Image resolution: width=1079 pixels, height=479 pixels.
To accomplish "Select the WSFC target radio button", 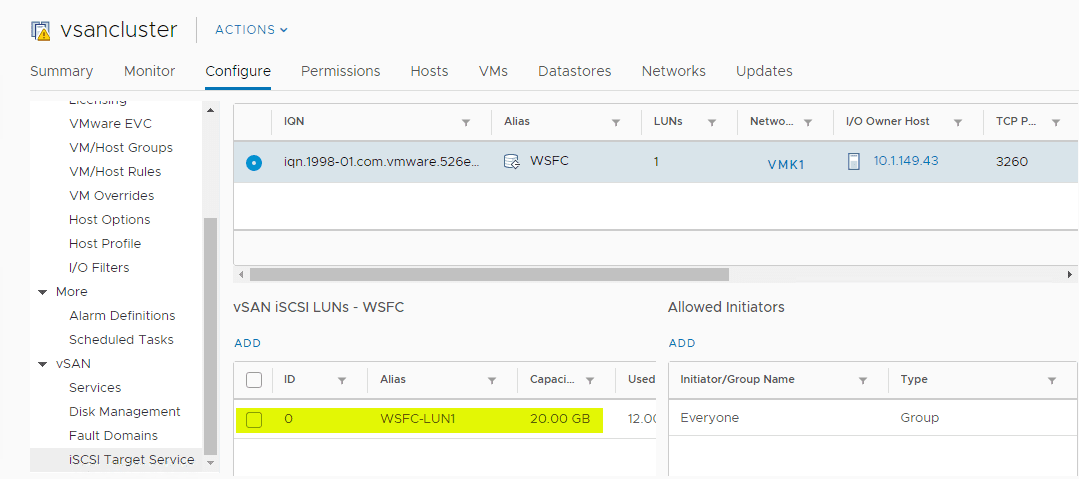I will point(254,162).
